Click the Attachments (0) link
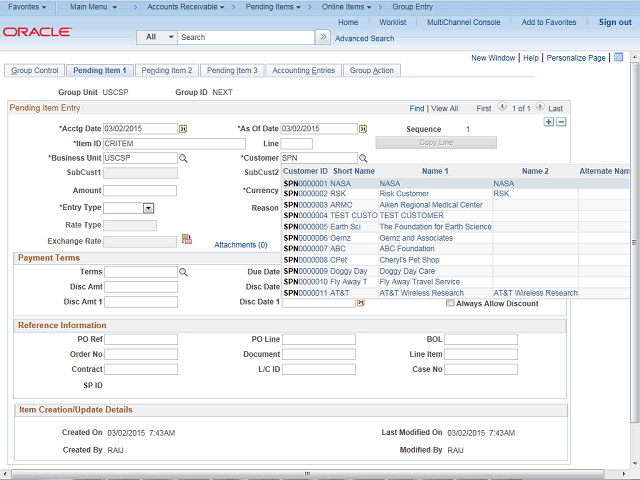Screen dimensions: 640x480 click(241, 244)
